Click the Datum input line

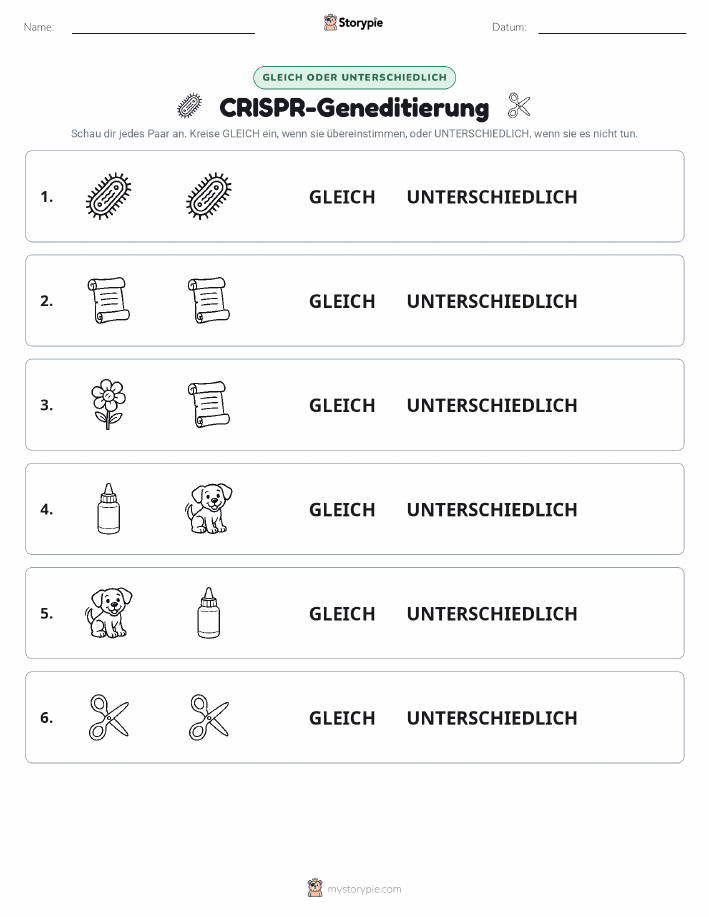pyautogui.click(x=612, y=28)
